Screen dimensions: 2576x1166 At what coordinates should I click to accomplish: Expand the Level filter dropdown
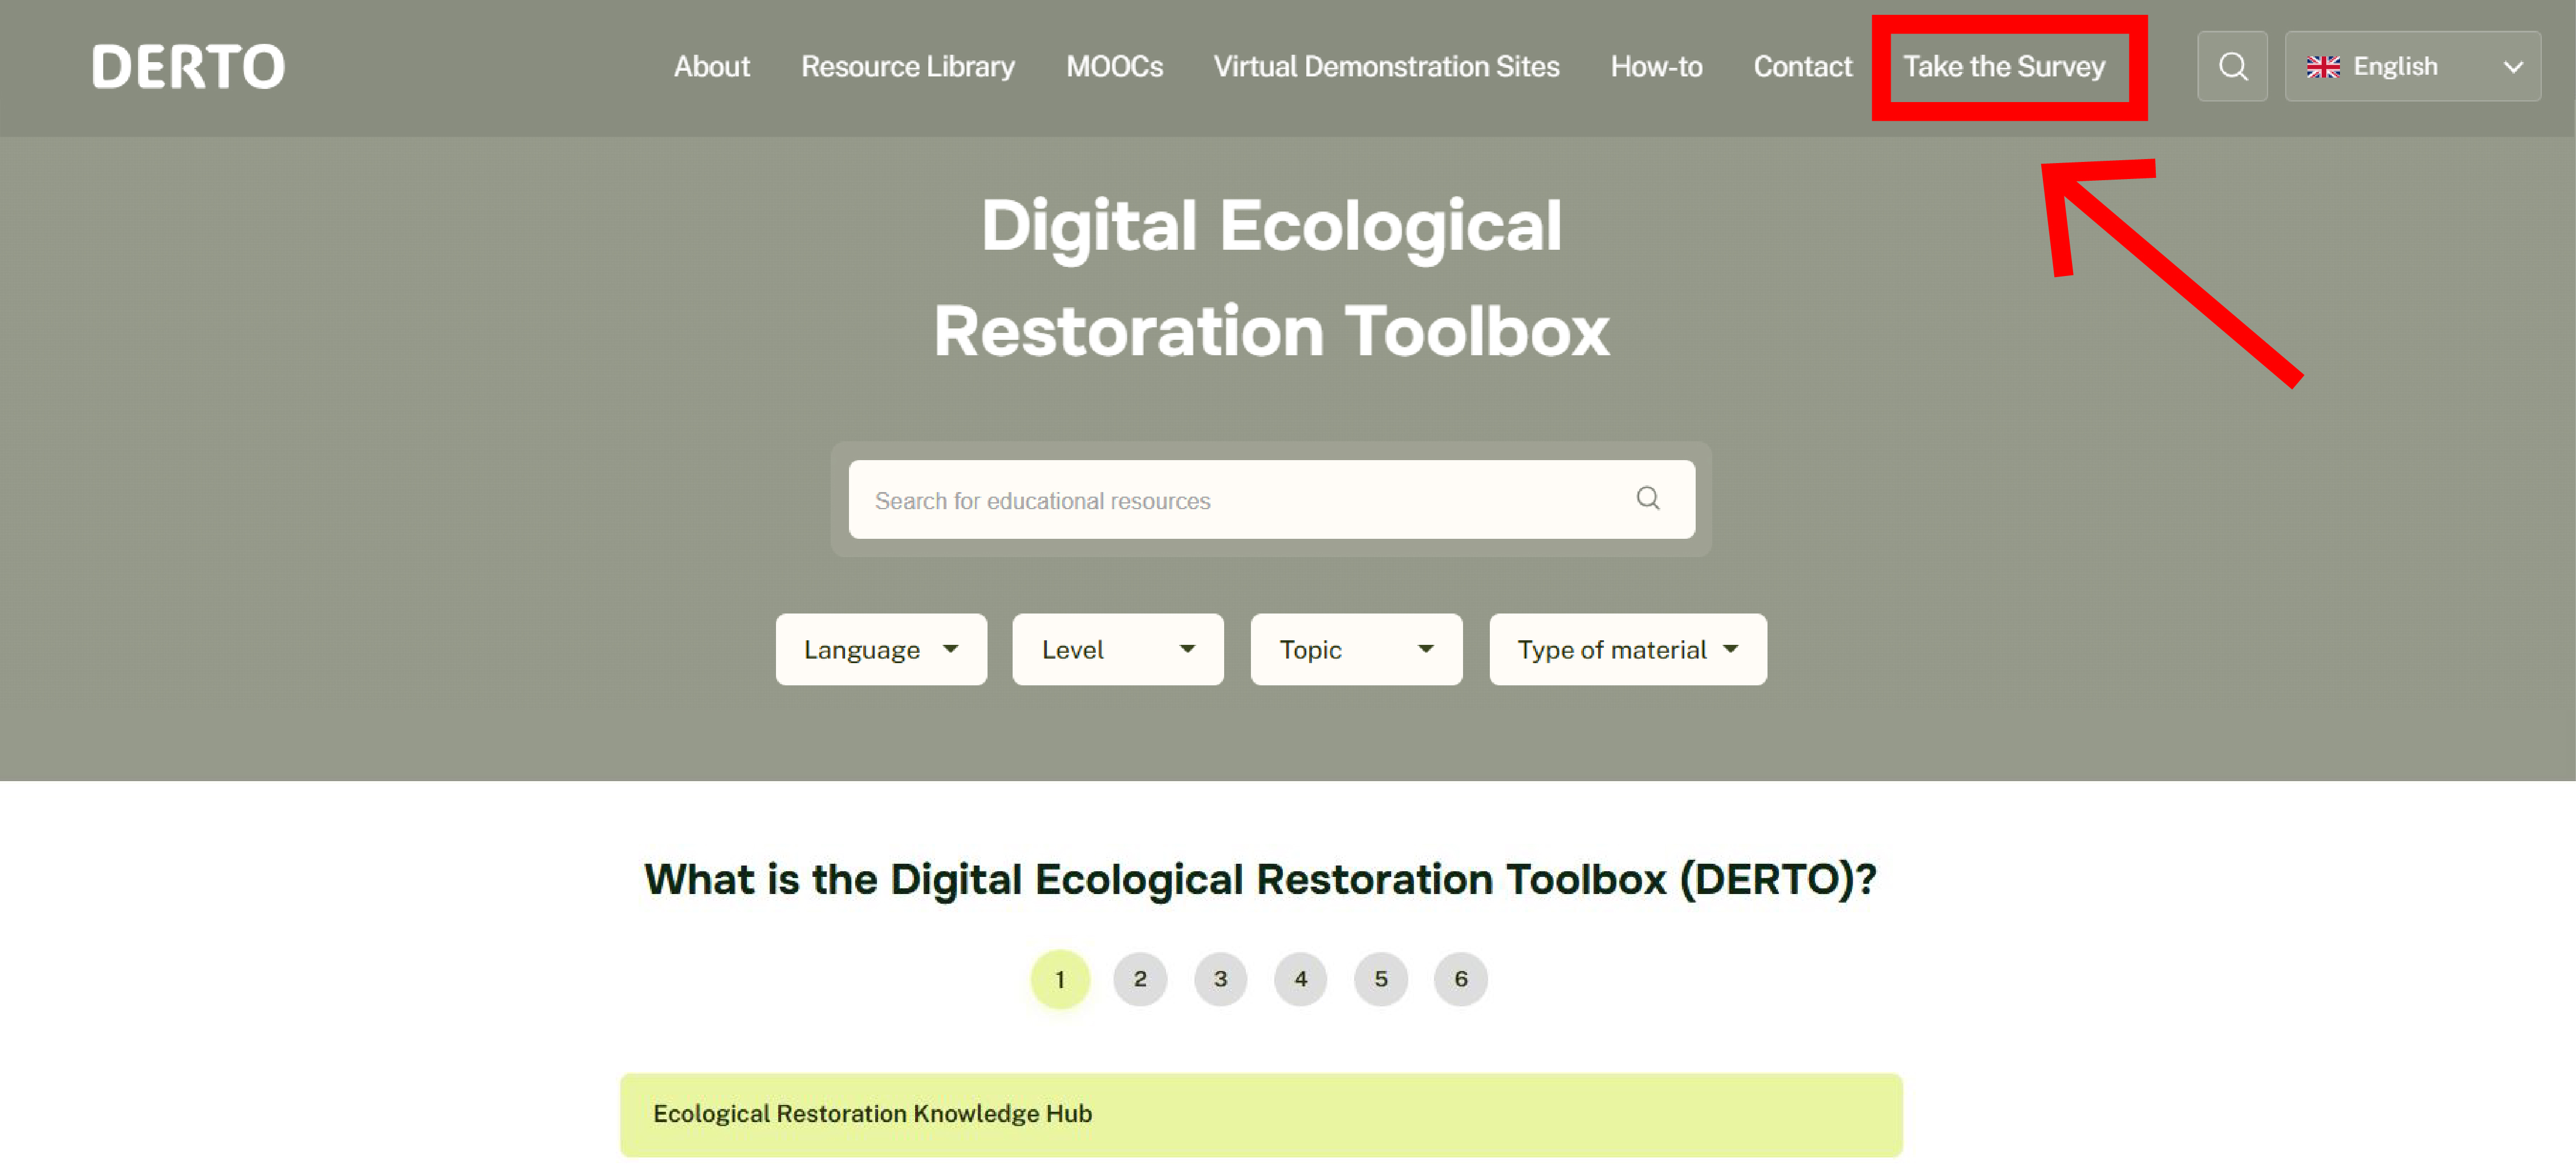1117,649
